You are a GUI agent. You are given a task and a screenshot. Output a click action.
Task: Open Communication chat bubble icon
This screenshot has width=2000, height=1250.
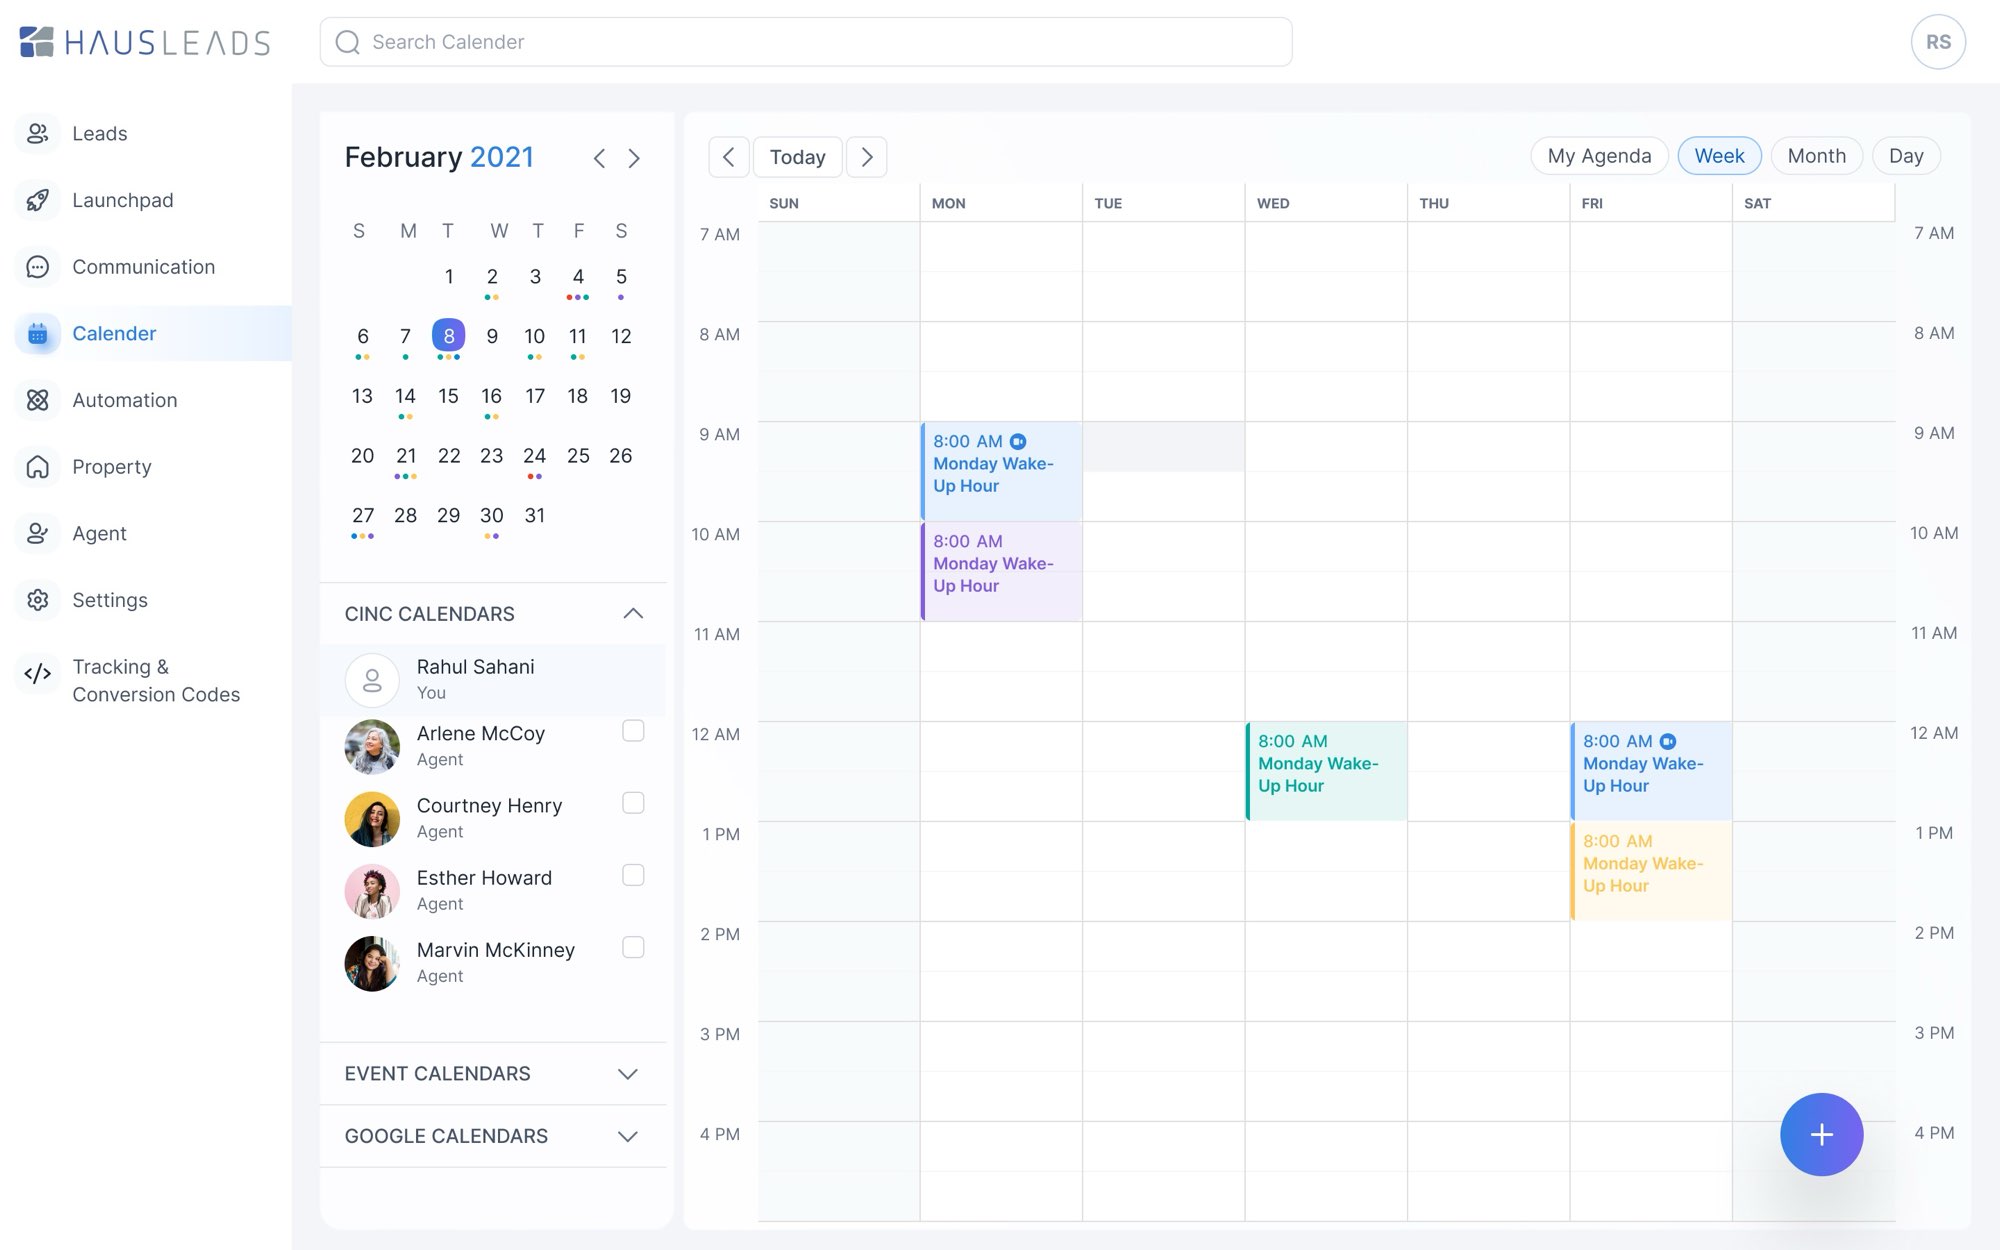(38, 267)
